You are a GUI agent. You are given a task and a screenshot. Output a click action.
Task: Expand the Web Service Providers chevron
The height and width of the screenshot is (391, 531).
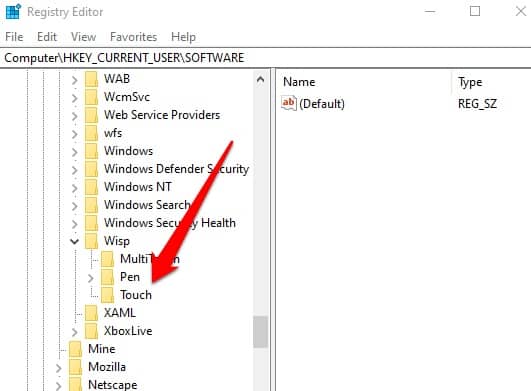coord(75,116)
